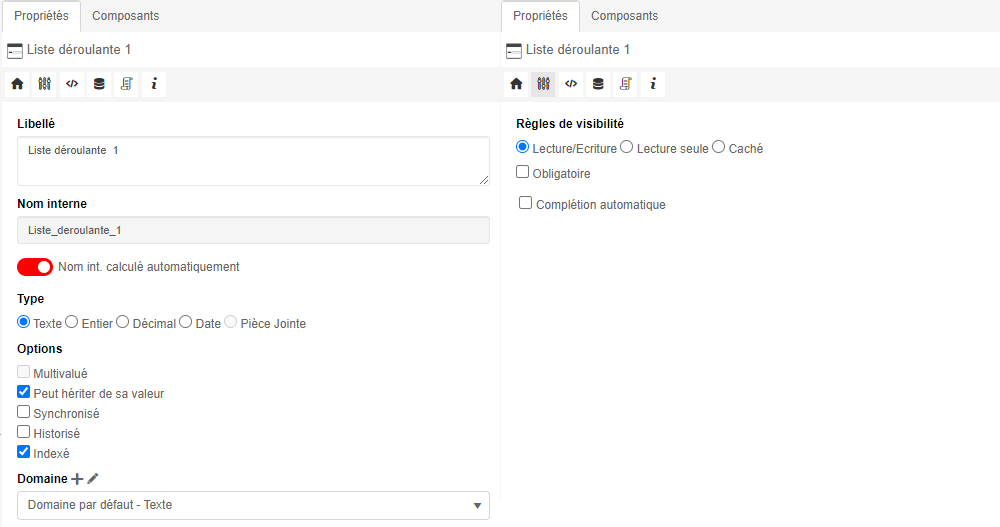The image size is (1000, 527).
Task: Select the script icon in the right toolbar
Action: (x=625, y=84)
